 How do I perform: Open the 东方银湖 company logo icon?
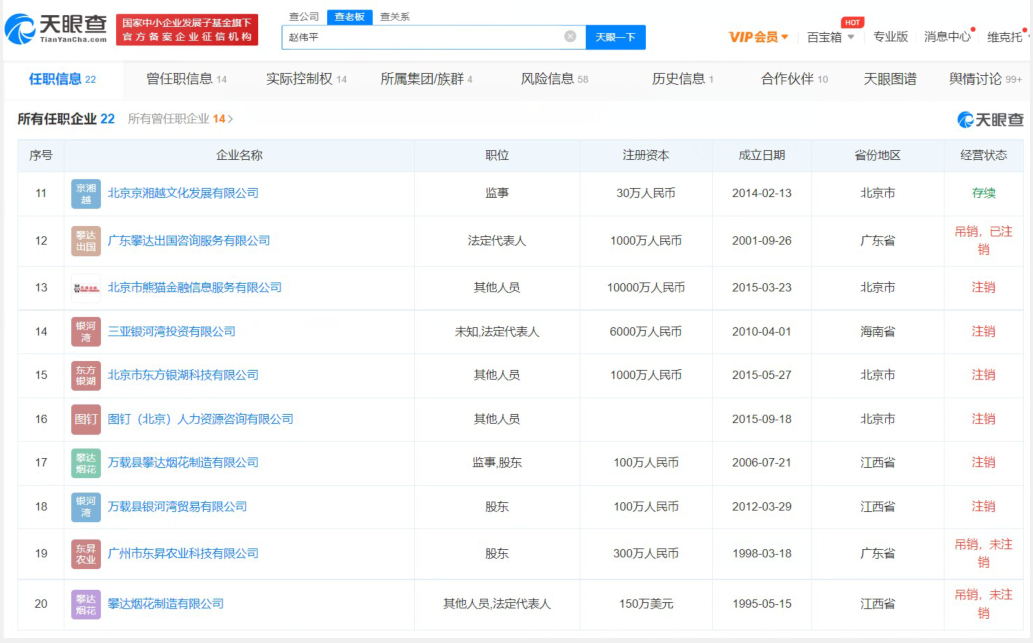[x=86, y=376]
